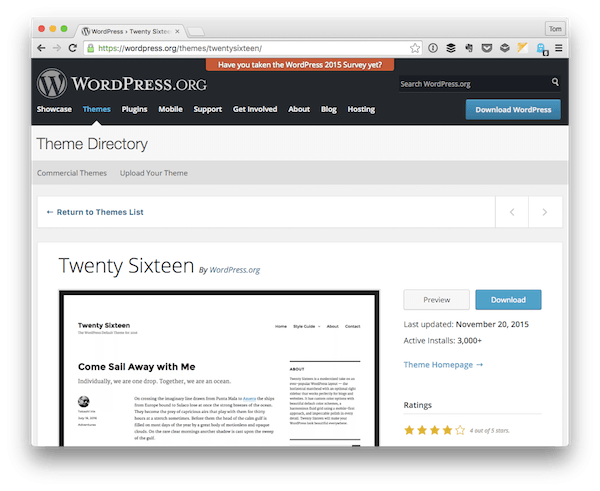
Task: Open the circled info extension icon
Action: click(x=433, y=48)
